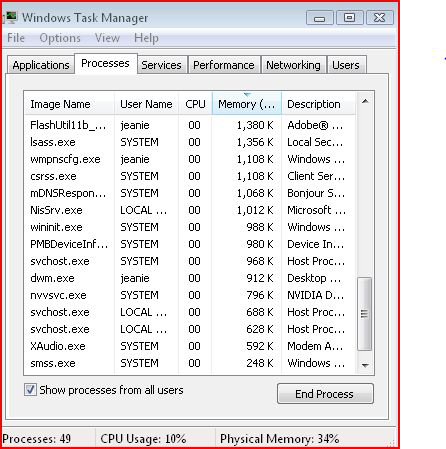The image size is (446, 449).
Task: Click the 248 K memory value
Action: point(260,363)
